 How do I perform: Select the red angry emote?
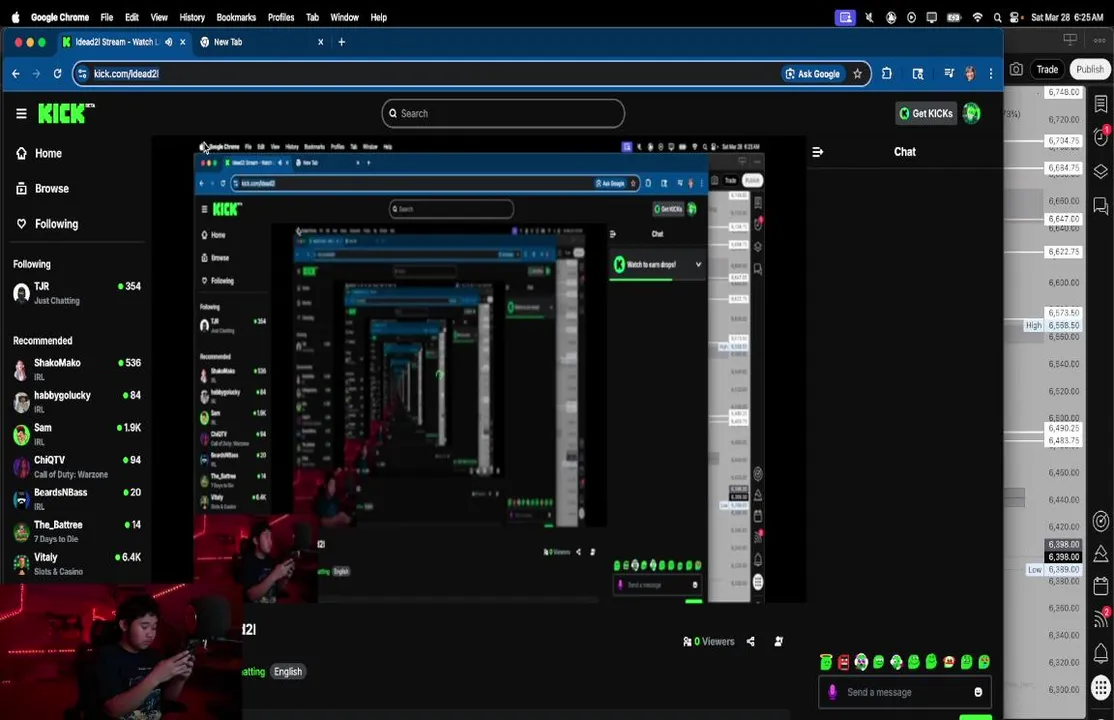[x=843, y=662]
